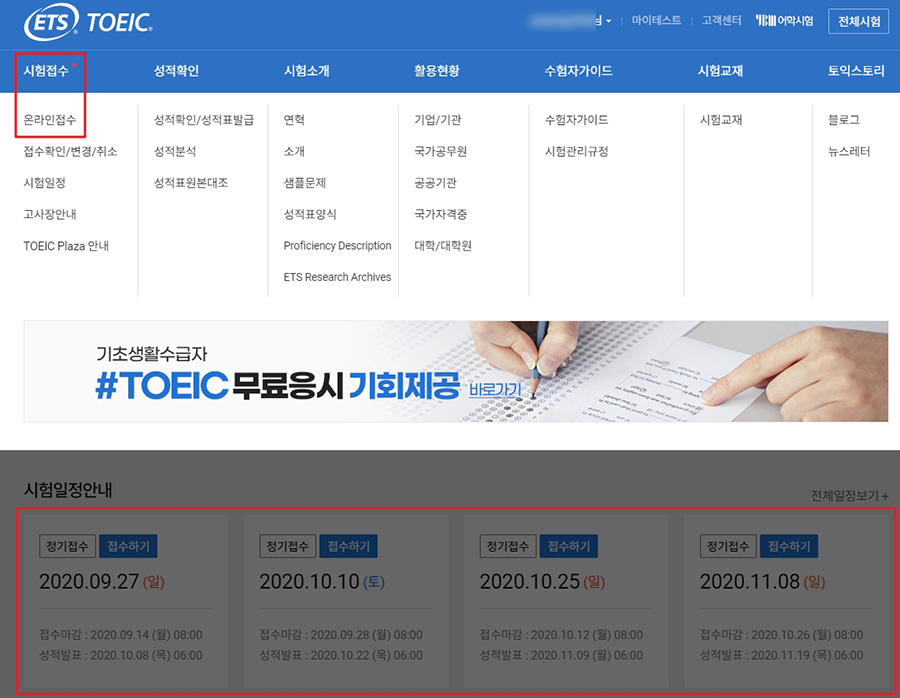Choose 국가공무원 submenu item
This screenshot has width=900, height=698.
pyautogui.click(x=440, y=151)
